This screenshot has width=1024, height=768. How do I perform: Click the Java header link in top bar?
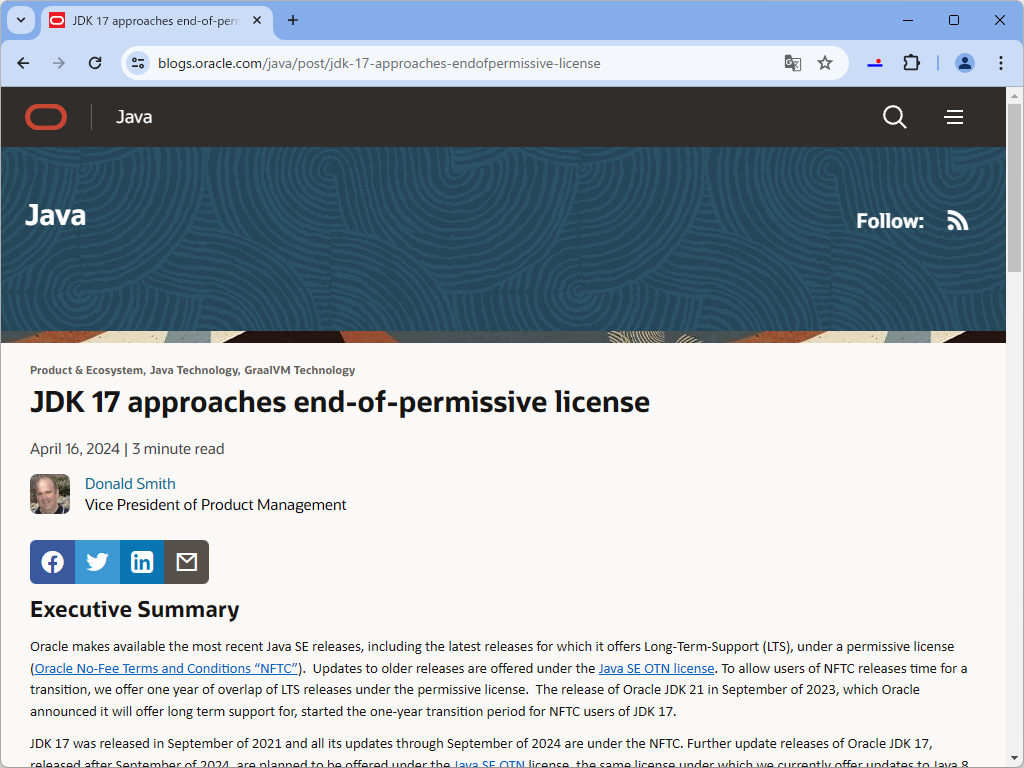click(134, 117)
